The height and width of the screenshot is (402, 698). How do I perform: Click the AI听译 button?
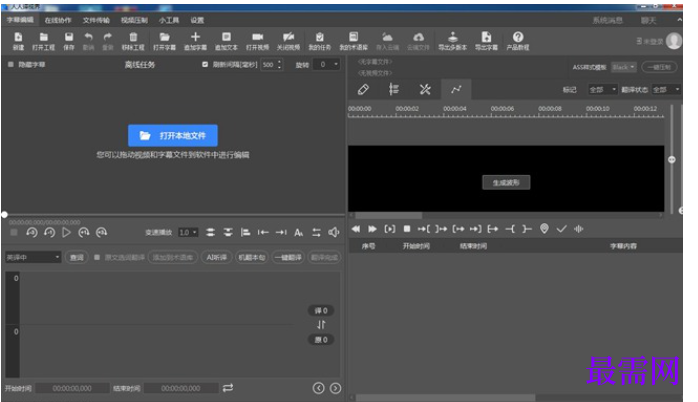coord(216,257)
